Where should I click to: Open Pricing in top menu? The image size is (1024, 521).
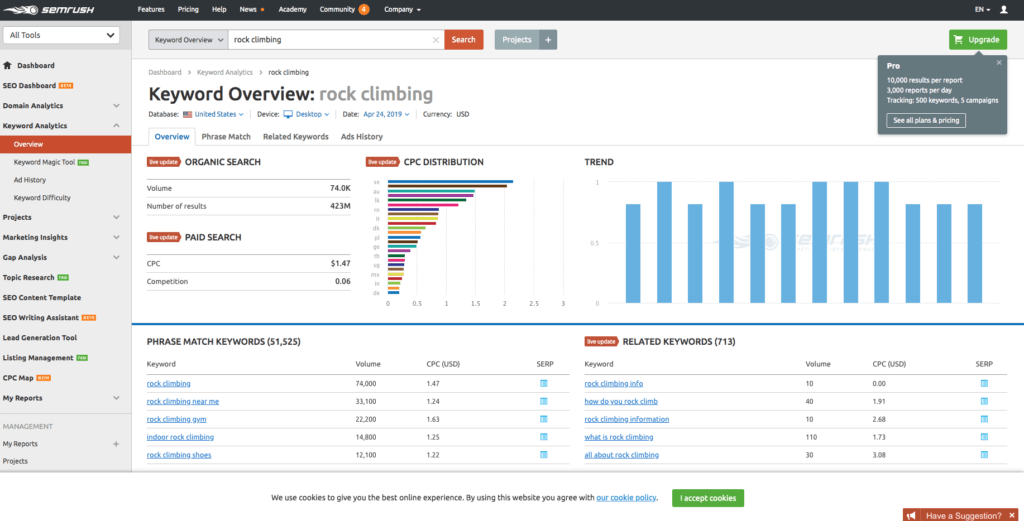(x=188, y=10)
